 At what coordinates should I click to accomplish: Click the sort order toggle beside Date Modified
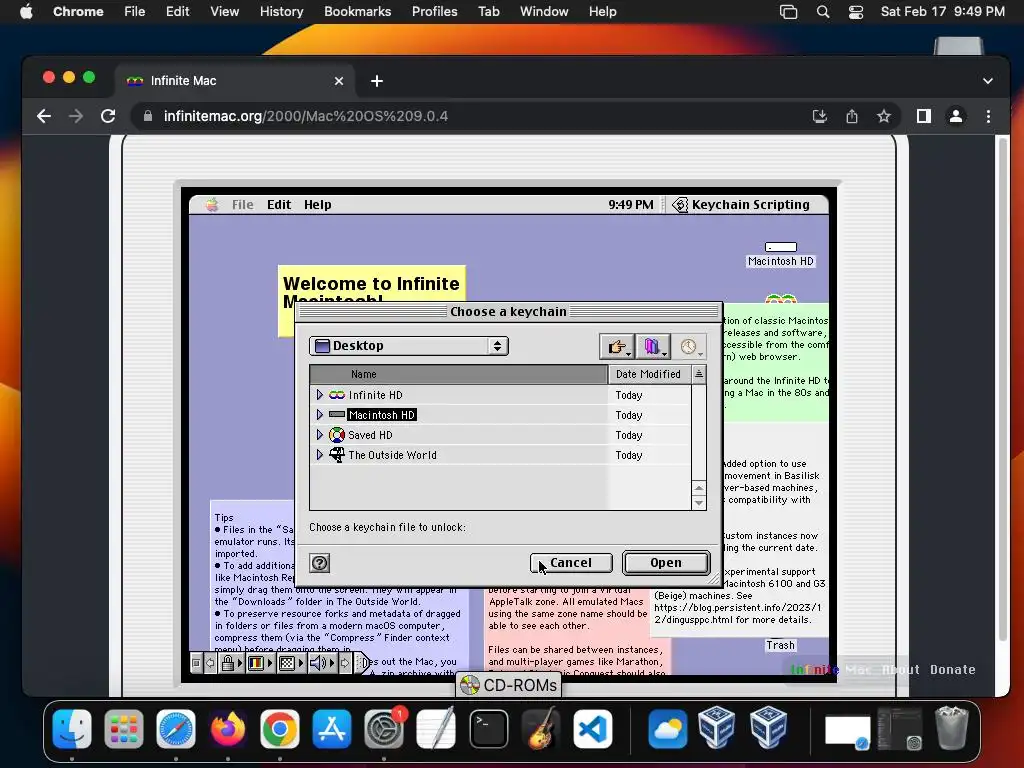698,374
